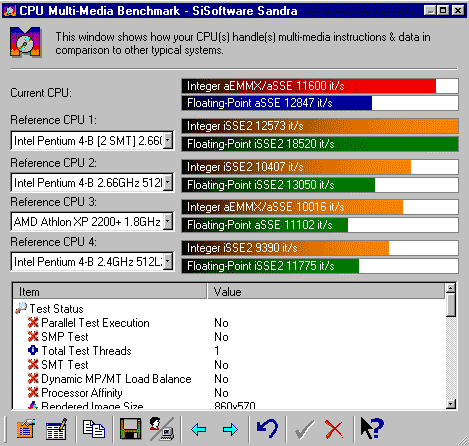This screenshot has width=469, height=446.
Task: Open the Reference CPU 4 dropdown
Action: [x=168, y=261]
